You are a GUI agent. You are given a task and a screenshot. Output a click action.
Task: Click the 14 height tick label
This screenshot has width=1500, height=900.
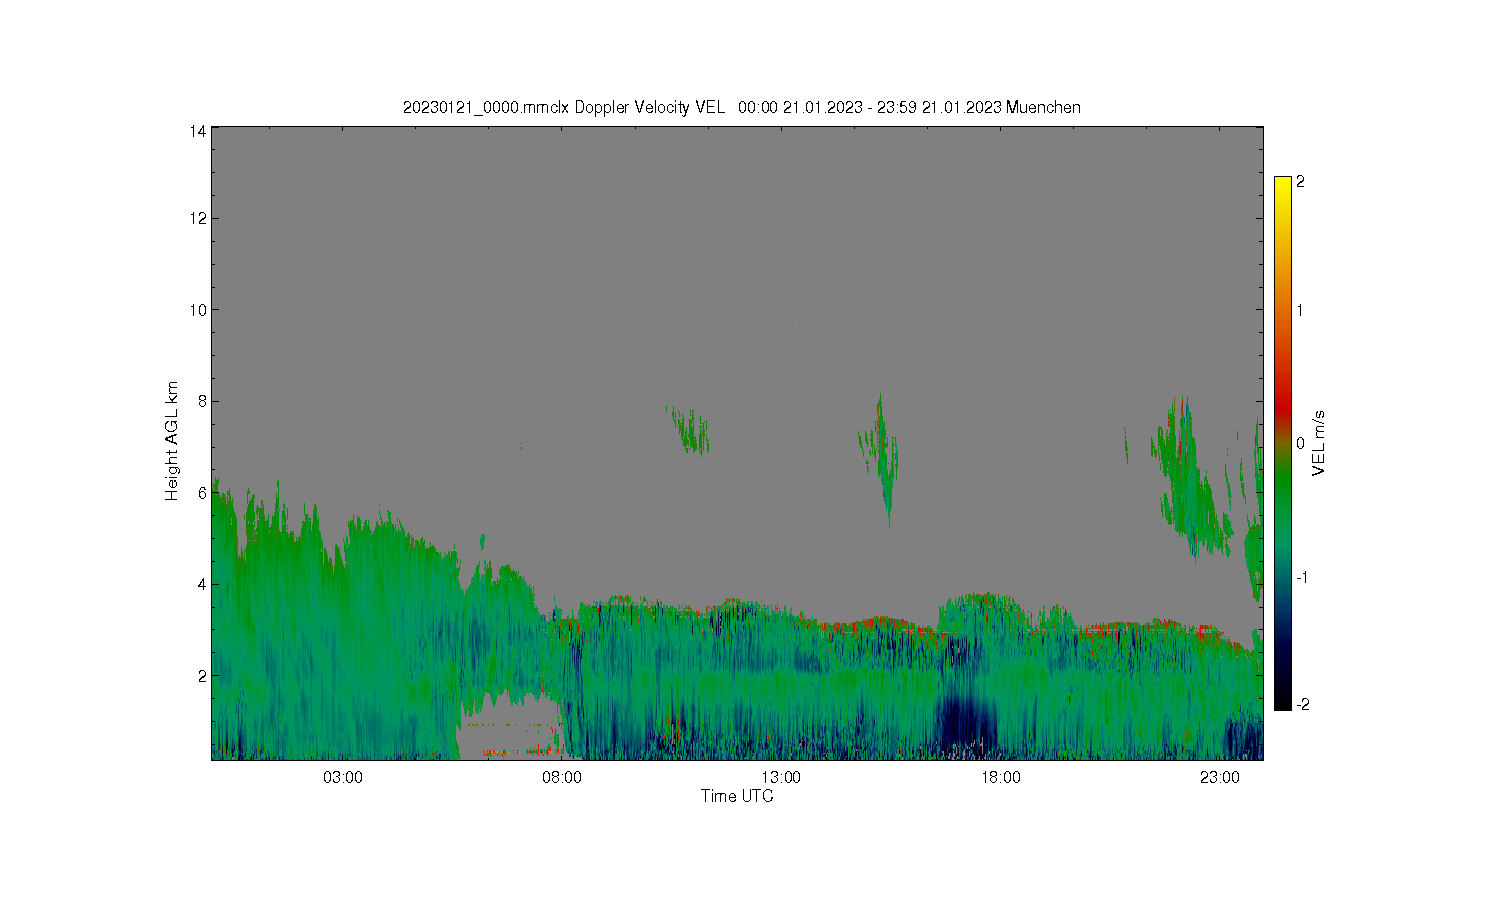198,130
